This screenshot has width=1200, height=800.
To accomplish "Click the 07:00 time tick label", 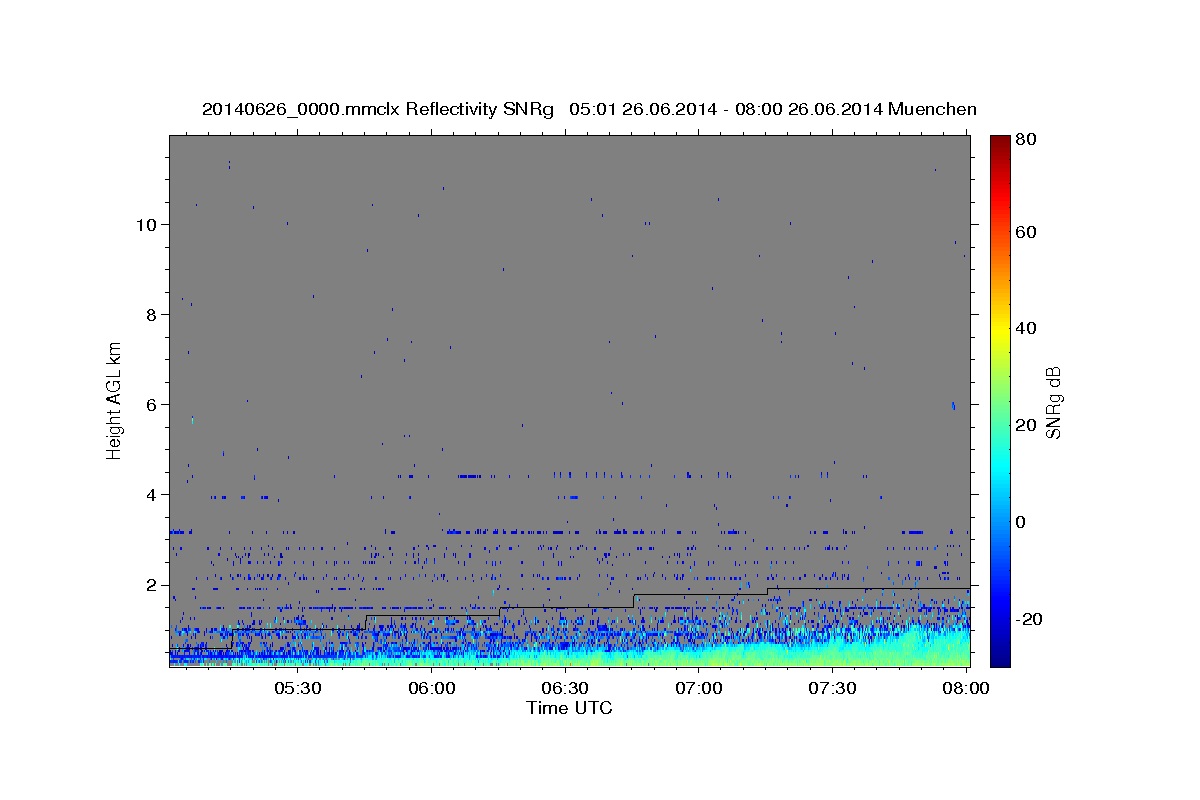I will pyautogui.click(x=699, y=688).
